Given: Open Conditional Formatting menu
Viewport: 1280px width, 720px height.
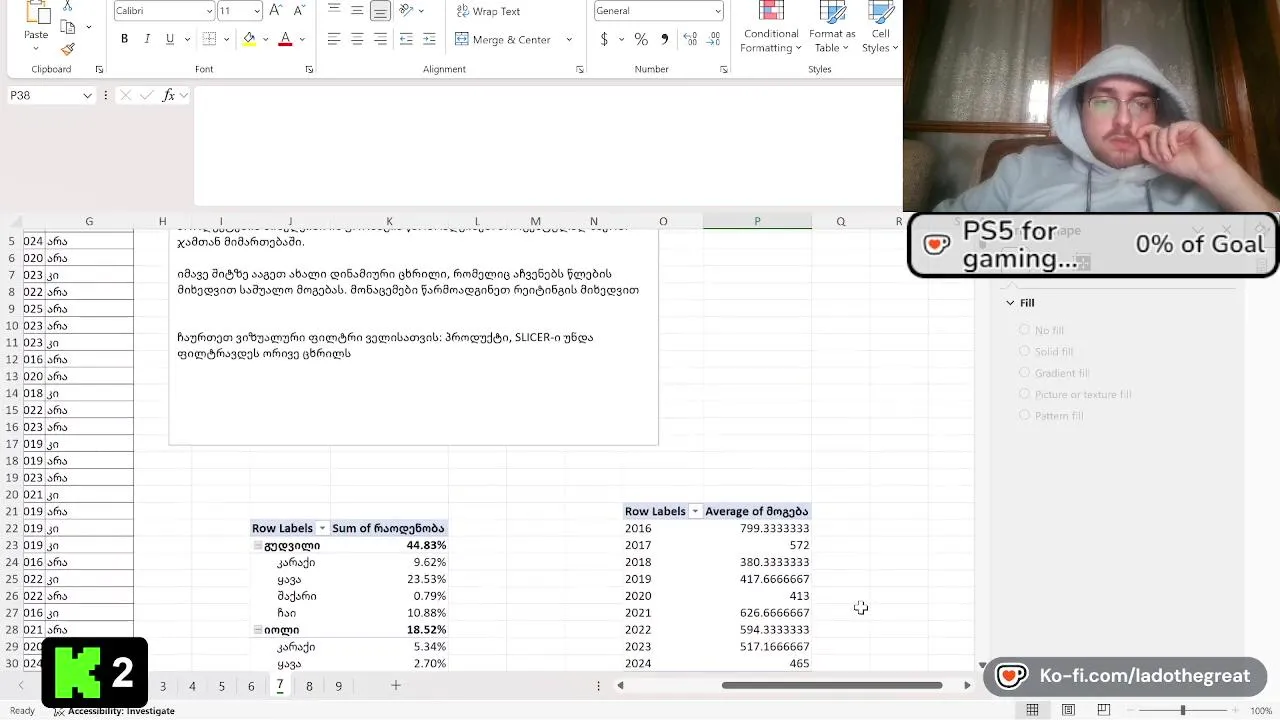Looking at the screenshot, I should (770, 28).
